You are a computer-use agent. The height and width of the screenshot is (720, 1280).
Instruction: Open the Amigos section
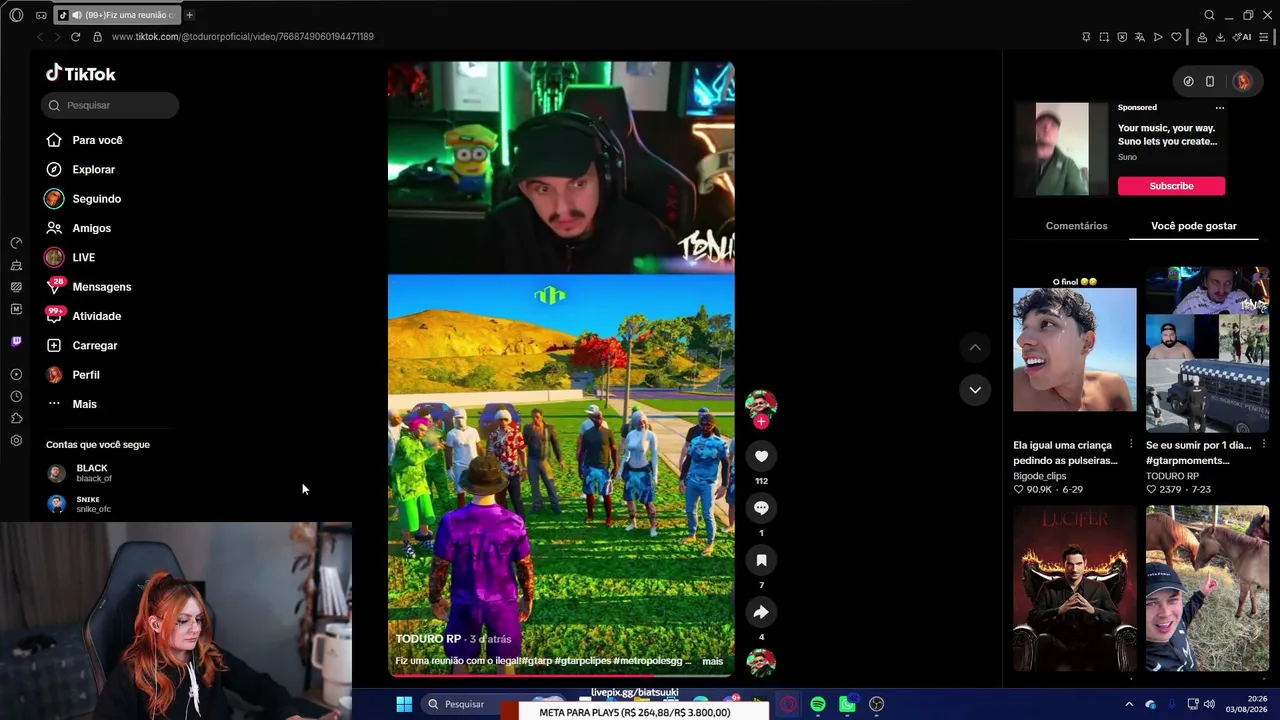(x=79, y=228)
